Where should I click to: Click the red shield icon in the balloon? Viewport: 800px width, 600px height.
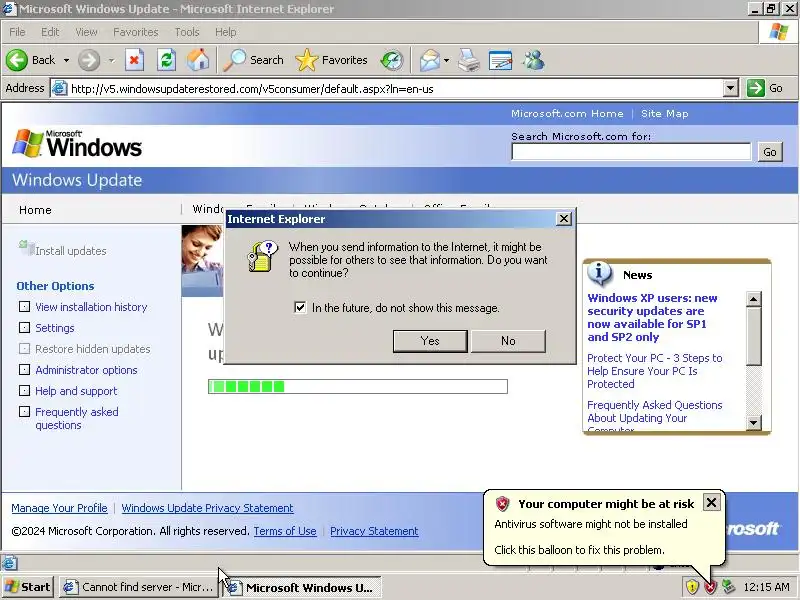(503, 504)
